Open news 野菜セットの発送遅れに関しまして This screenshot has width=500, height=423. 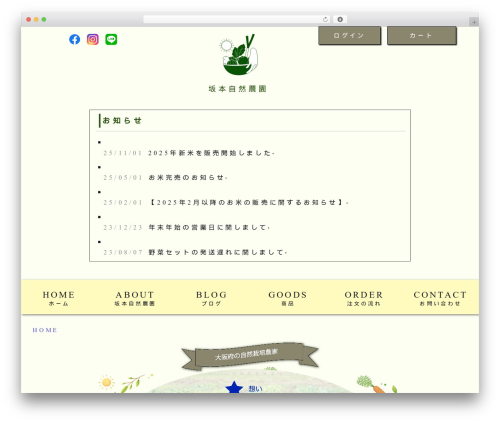[x=217, y=252]
